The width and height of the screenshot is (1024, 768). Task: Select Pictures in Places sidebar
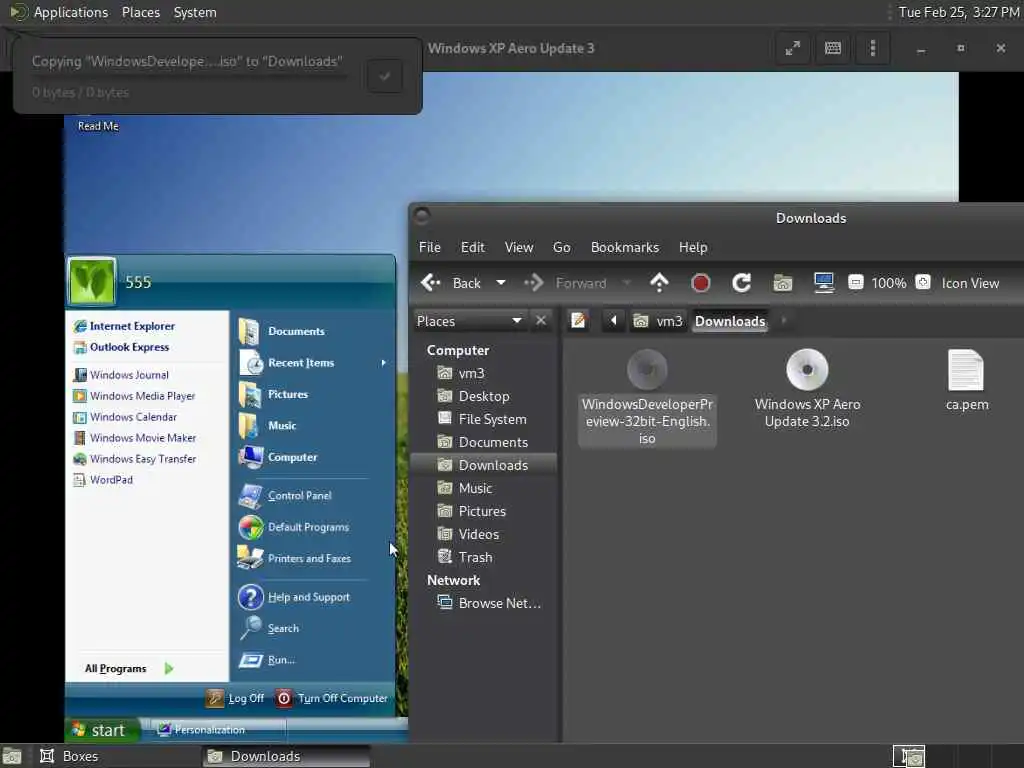[x=484, y=511]
